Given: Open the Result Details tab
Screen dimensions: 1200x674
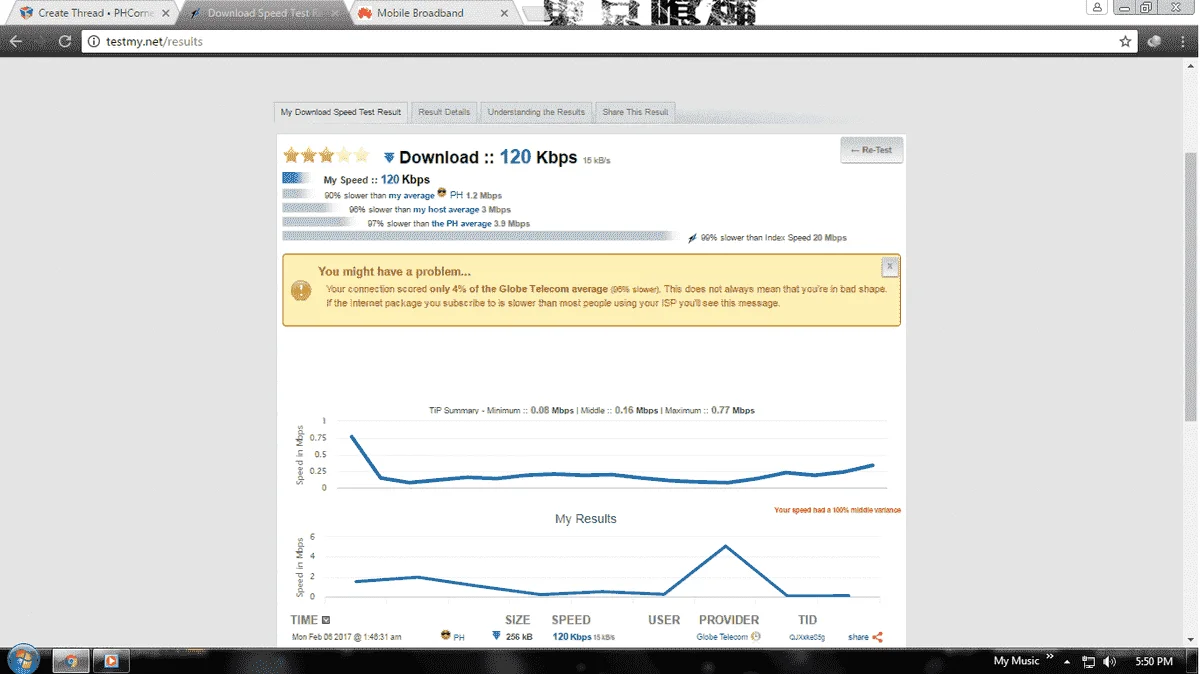Looking at the screenshot, I should (x=444, y=112).
